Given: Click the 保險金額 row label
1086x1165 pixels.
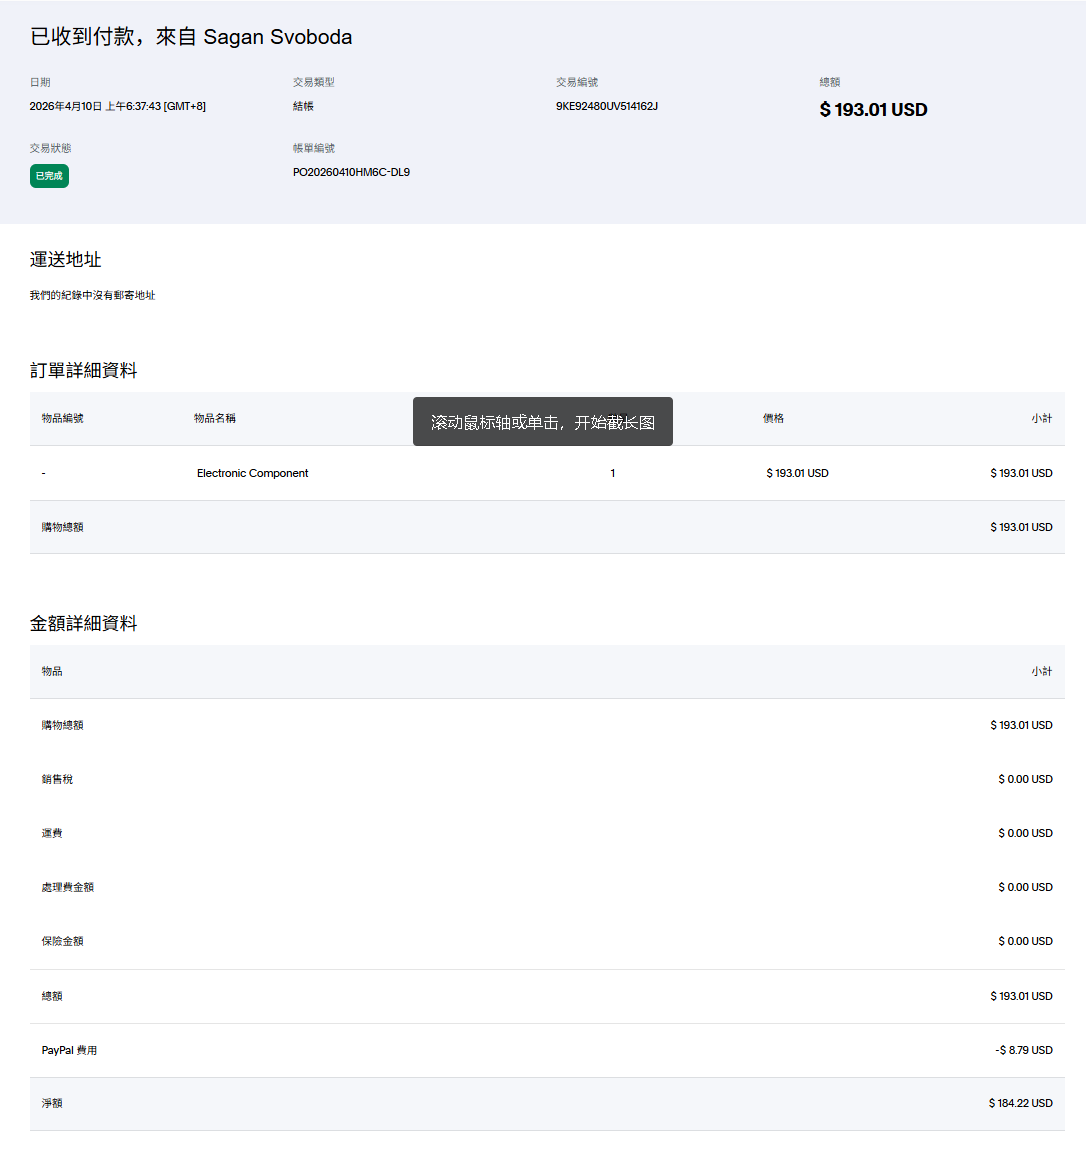Looking at the screenshot, I should 62,941.
